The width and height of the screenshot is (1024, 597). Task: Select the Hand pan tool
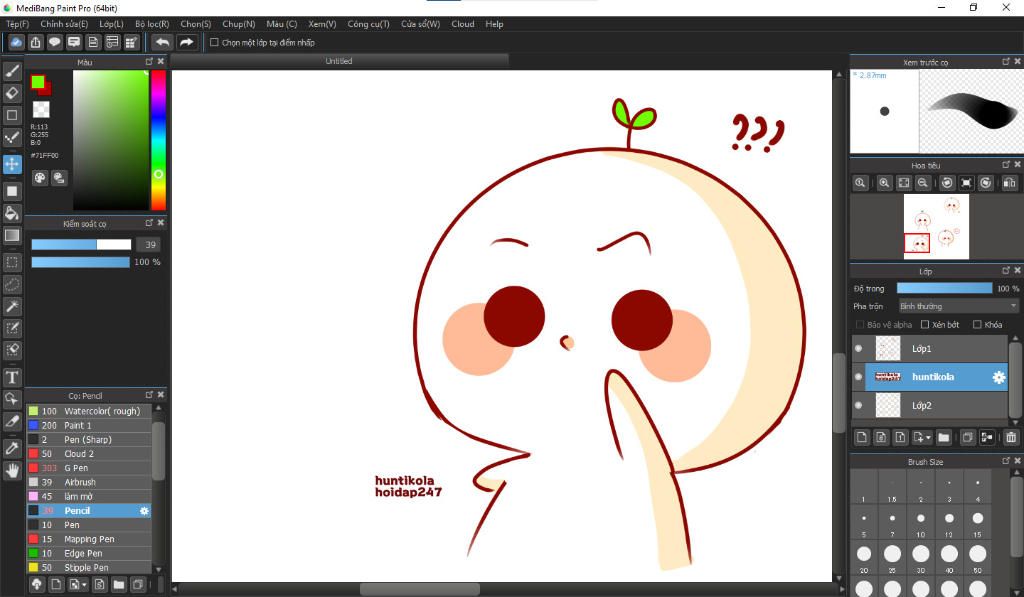tap(12, 470)
